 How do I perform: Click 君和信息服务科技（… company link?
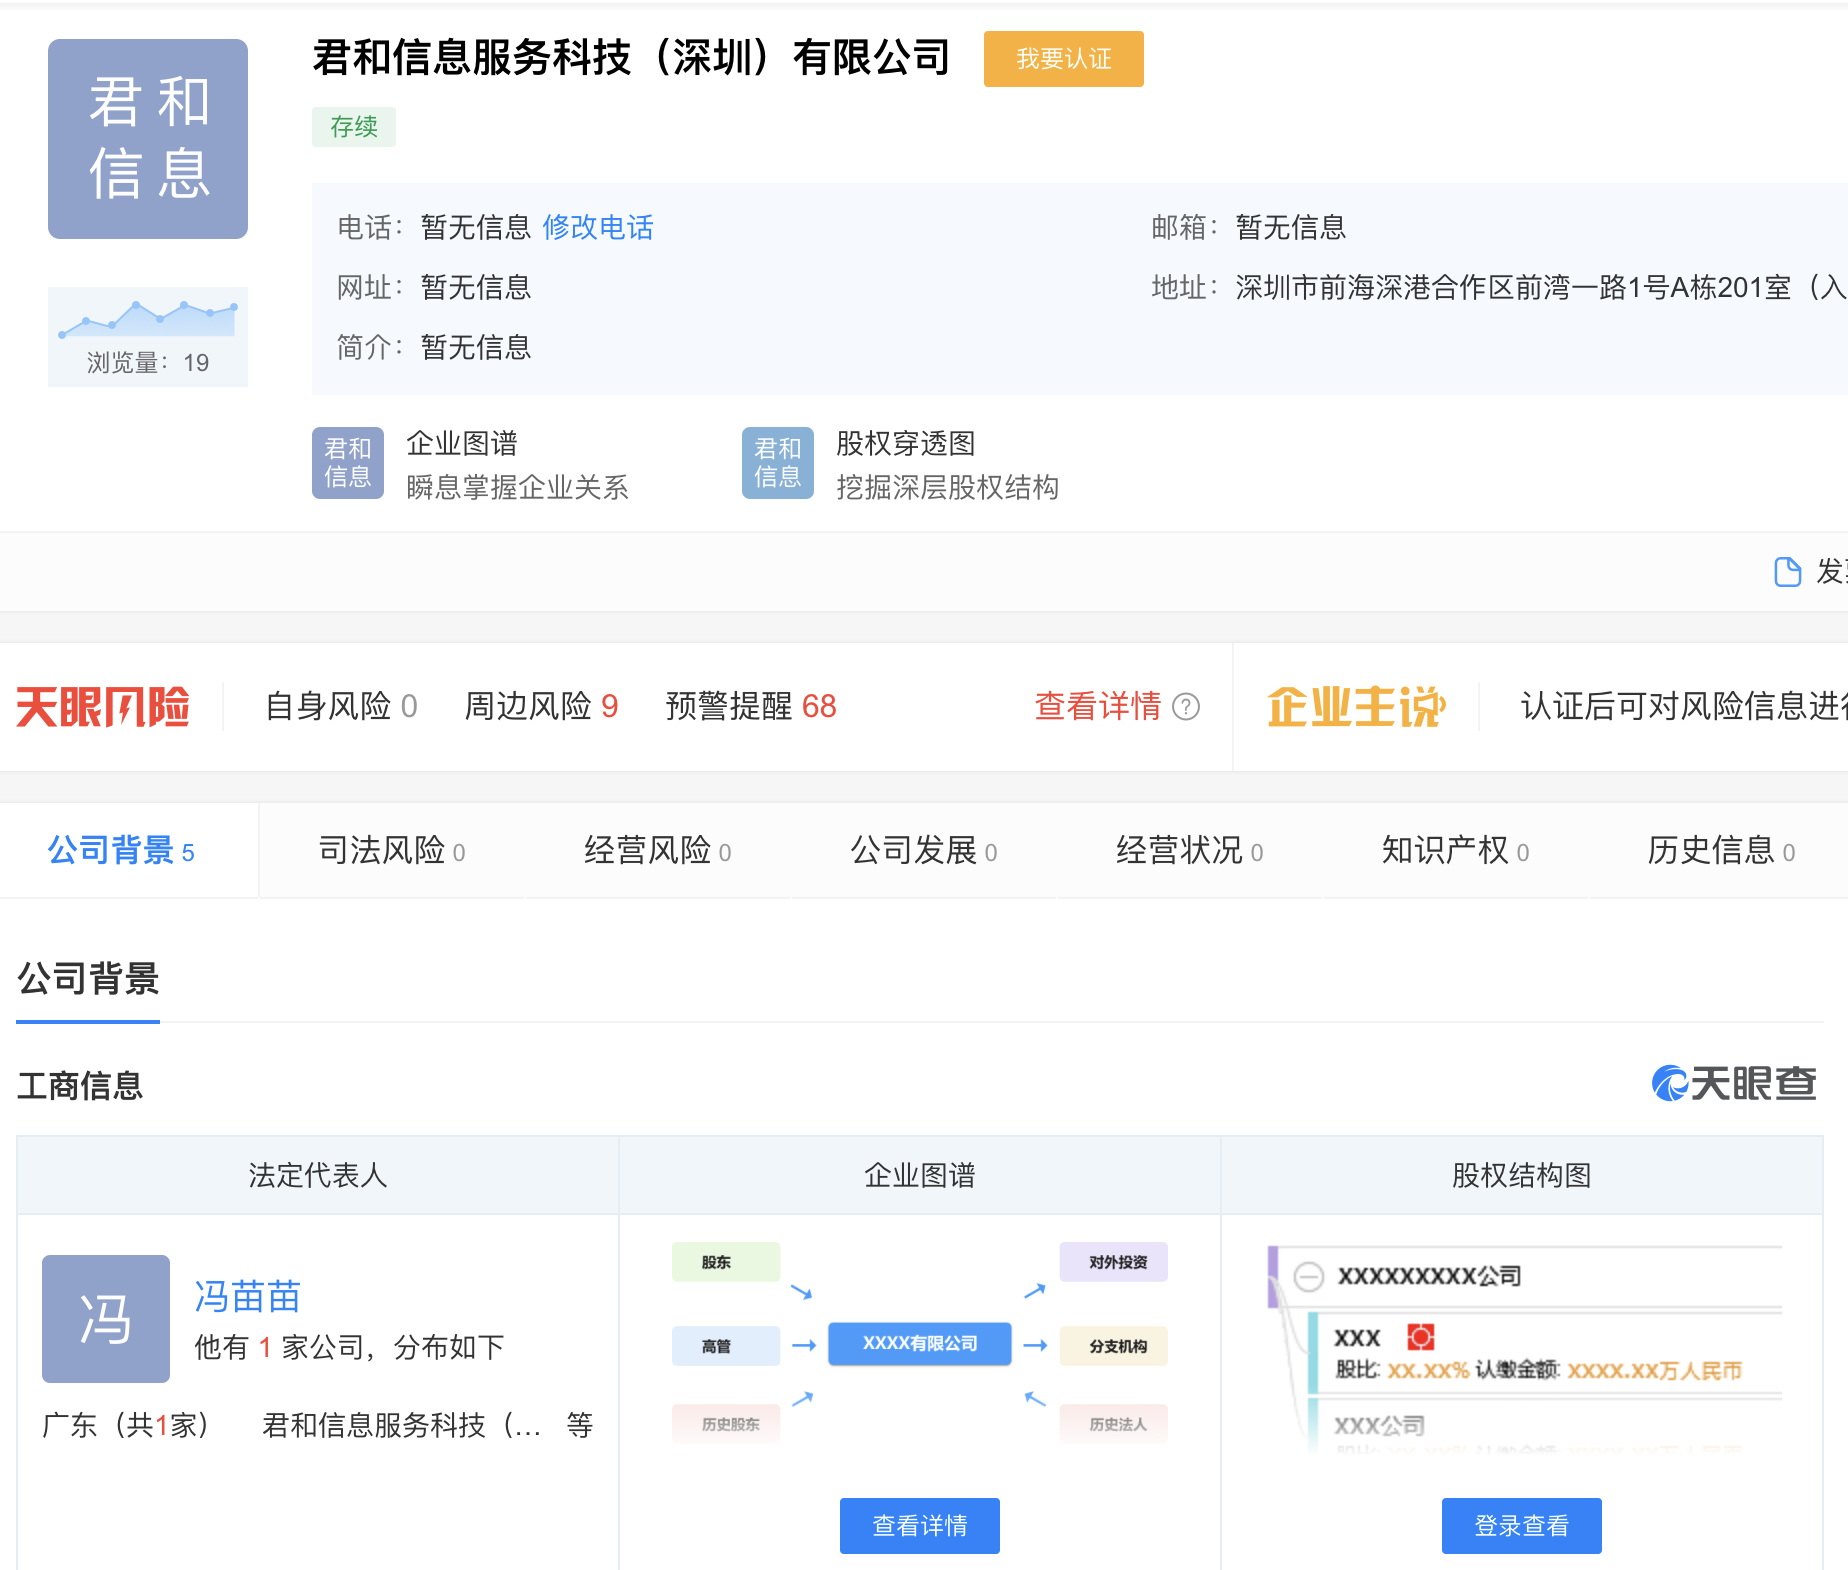401,1425
